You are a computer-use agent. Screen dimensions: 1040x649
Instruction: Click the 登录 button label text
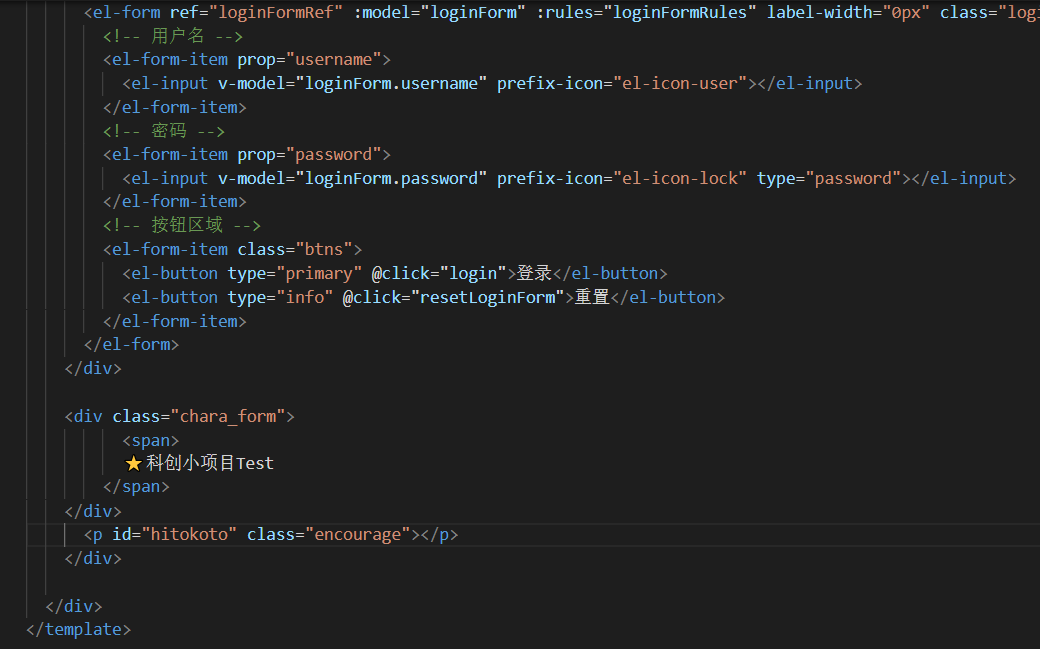pos(533,272)
